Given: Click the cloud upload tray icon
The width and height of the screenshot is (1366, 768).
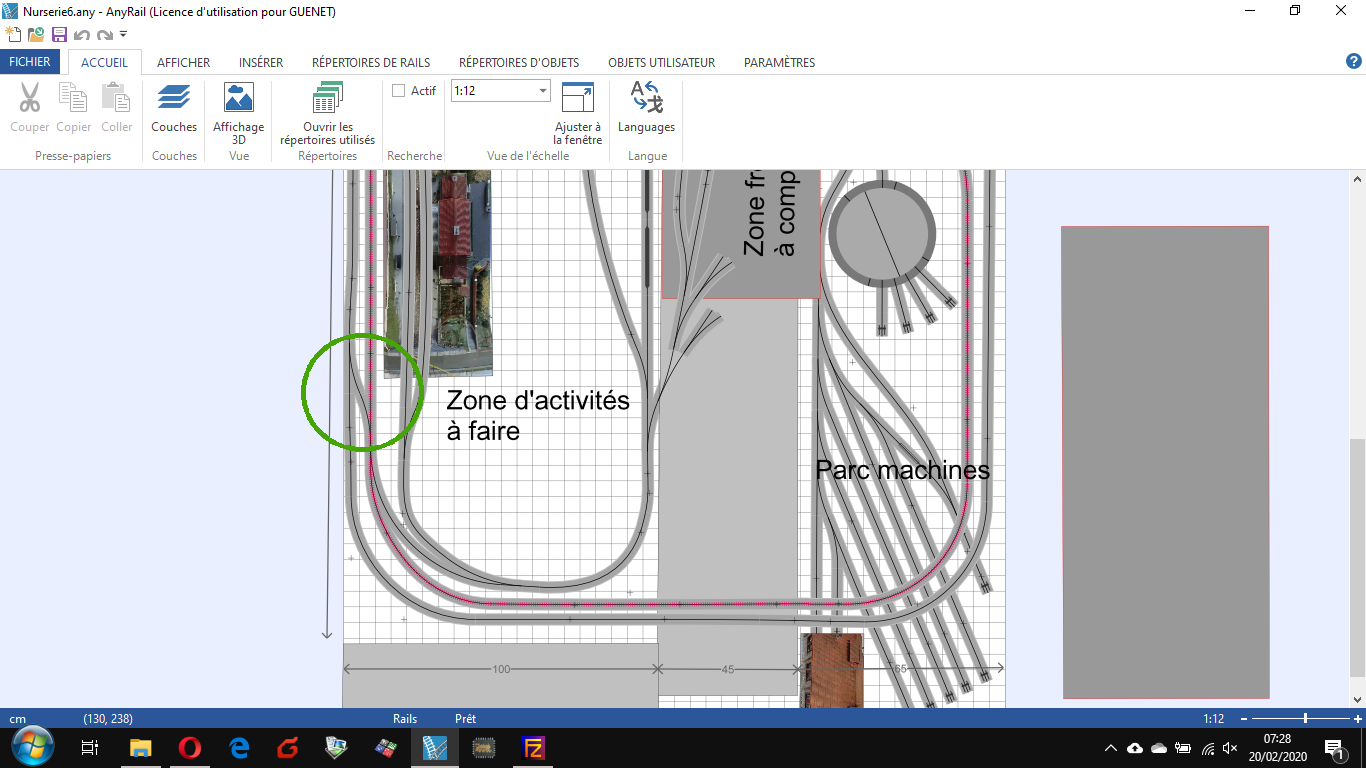Looking at the screenshot, I should click(x=1135, y=748).
